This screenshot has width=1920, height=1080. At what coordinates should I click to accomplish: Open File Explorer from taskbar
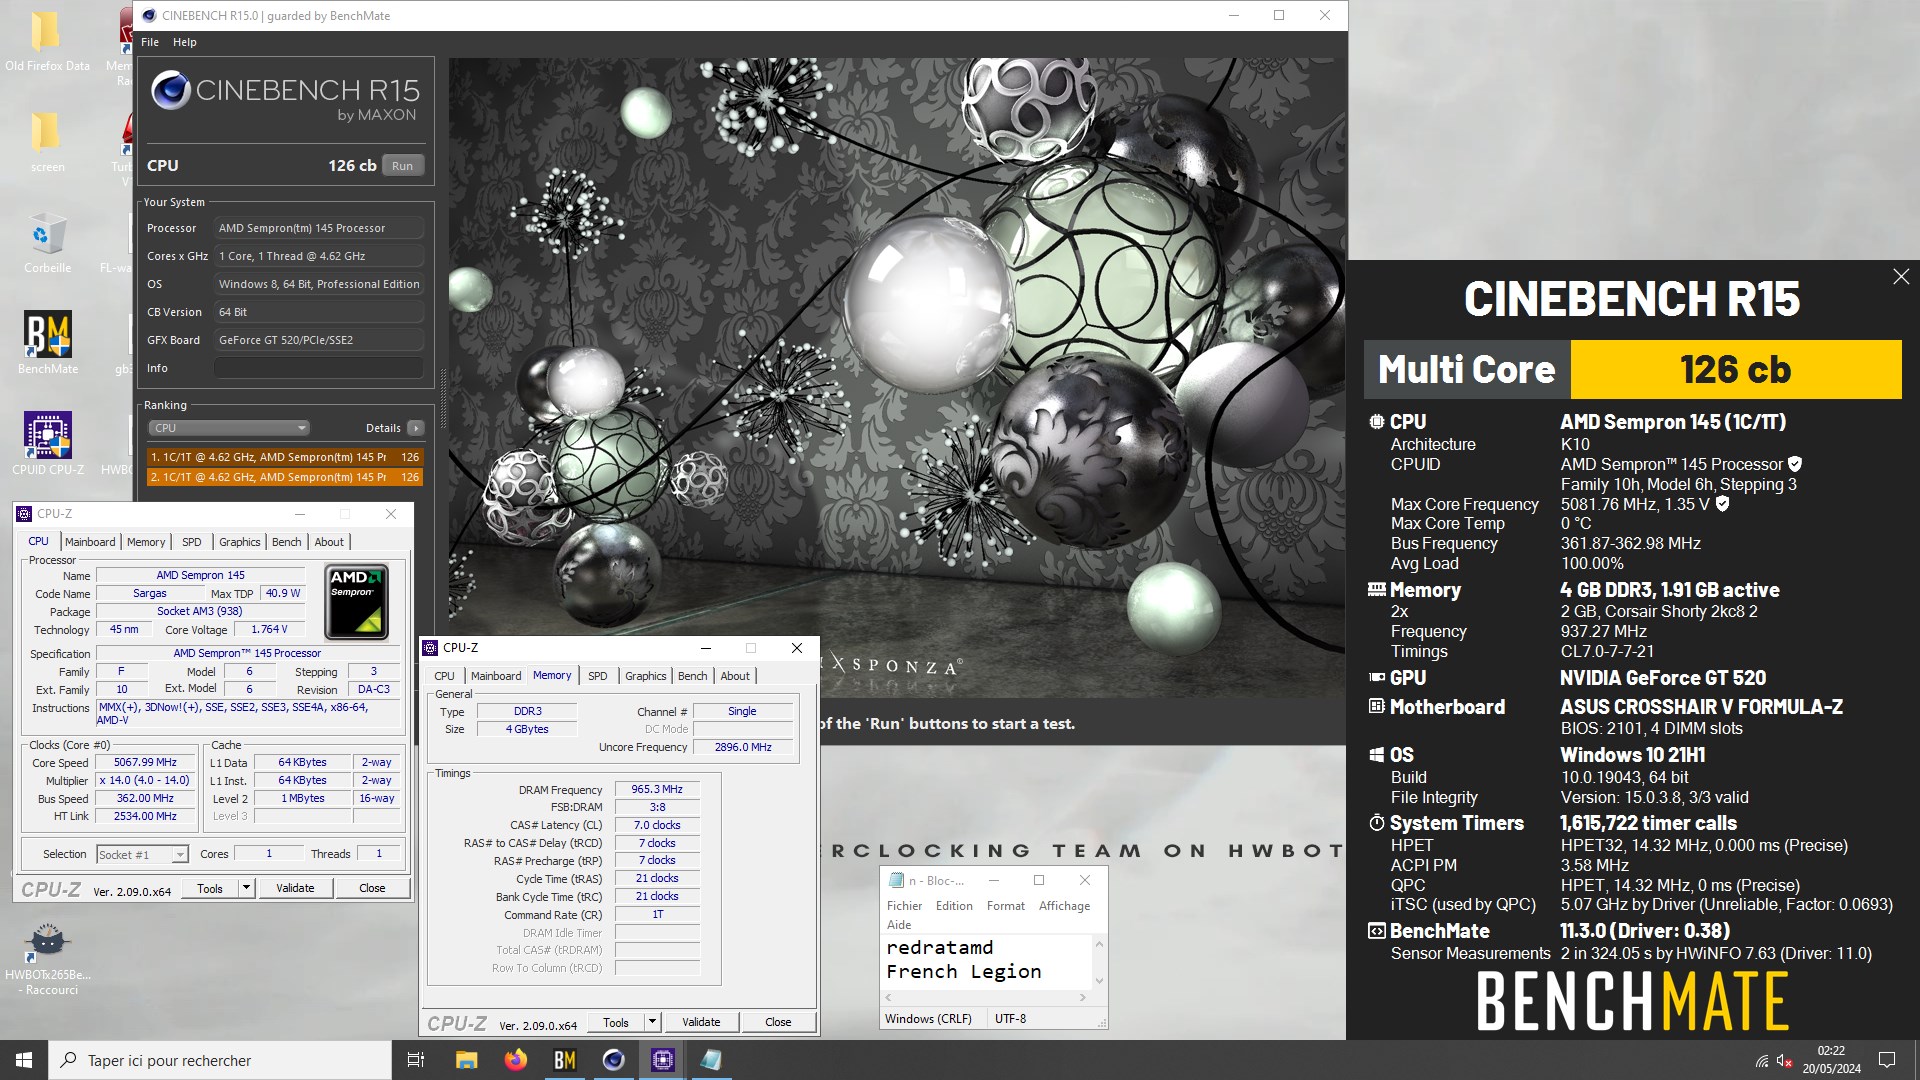tap(466, 1060)
